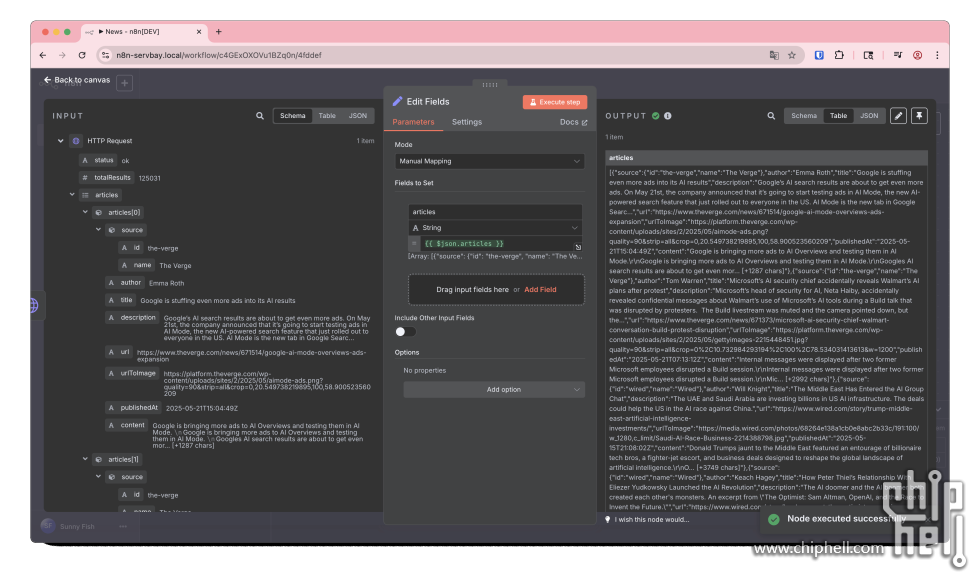Search the input panel
Viewport: 980px width, 583px height.
tap(260, 116)
